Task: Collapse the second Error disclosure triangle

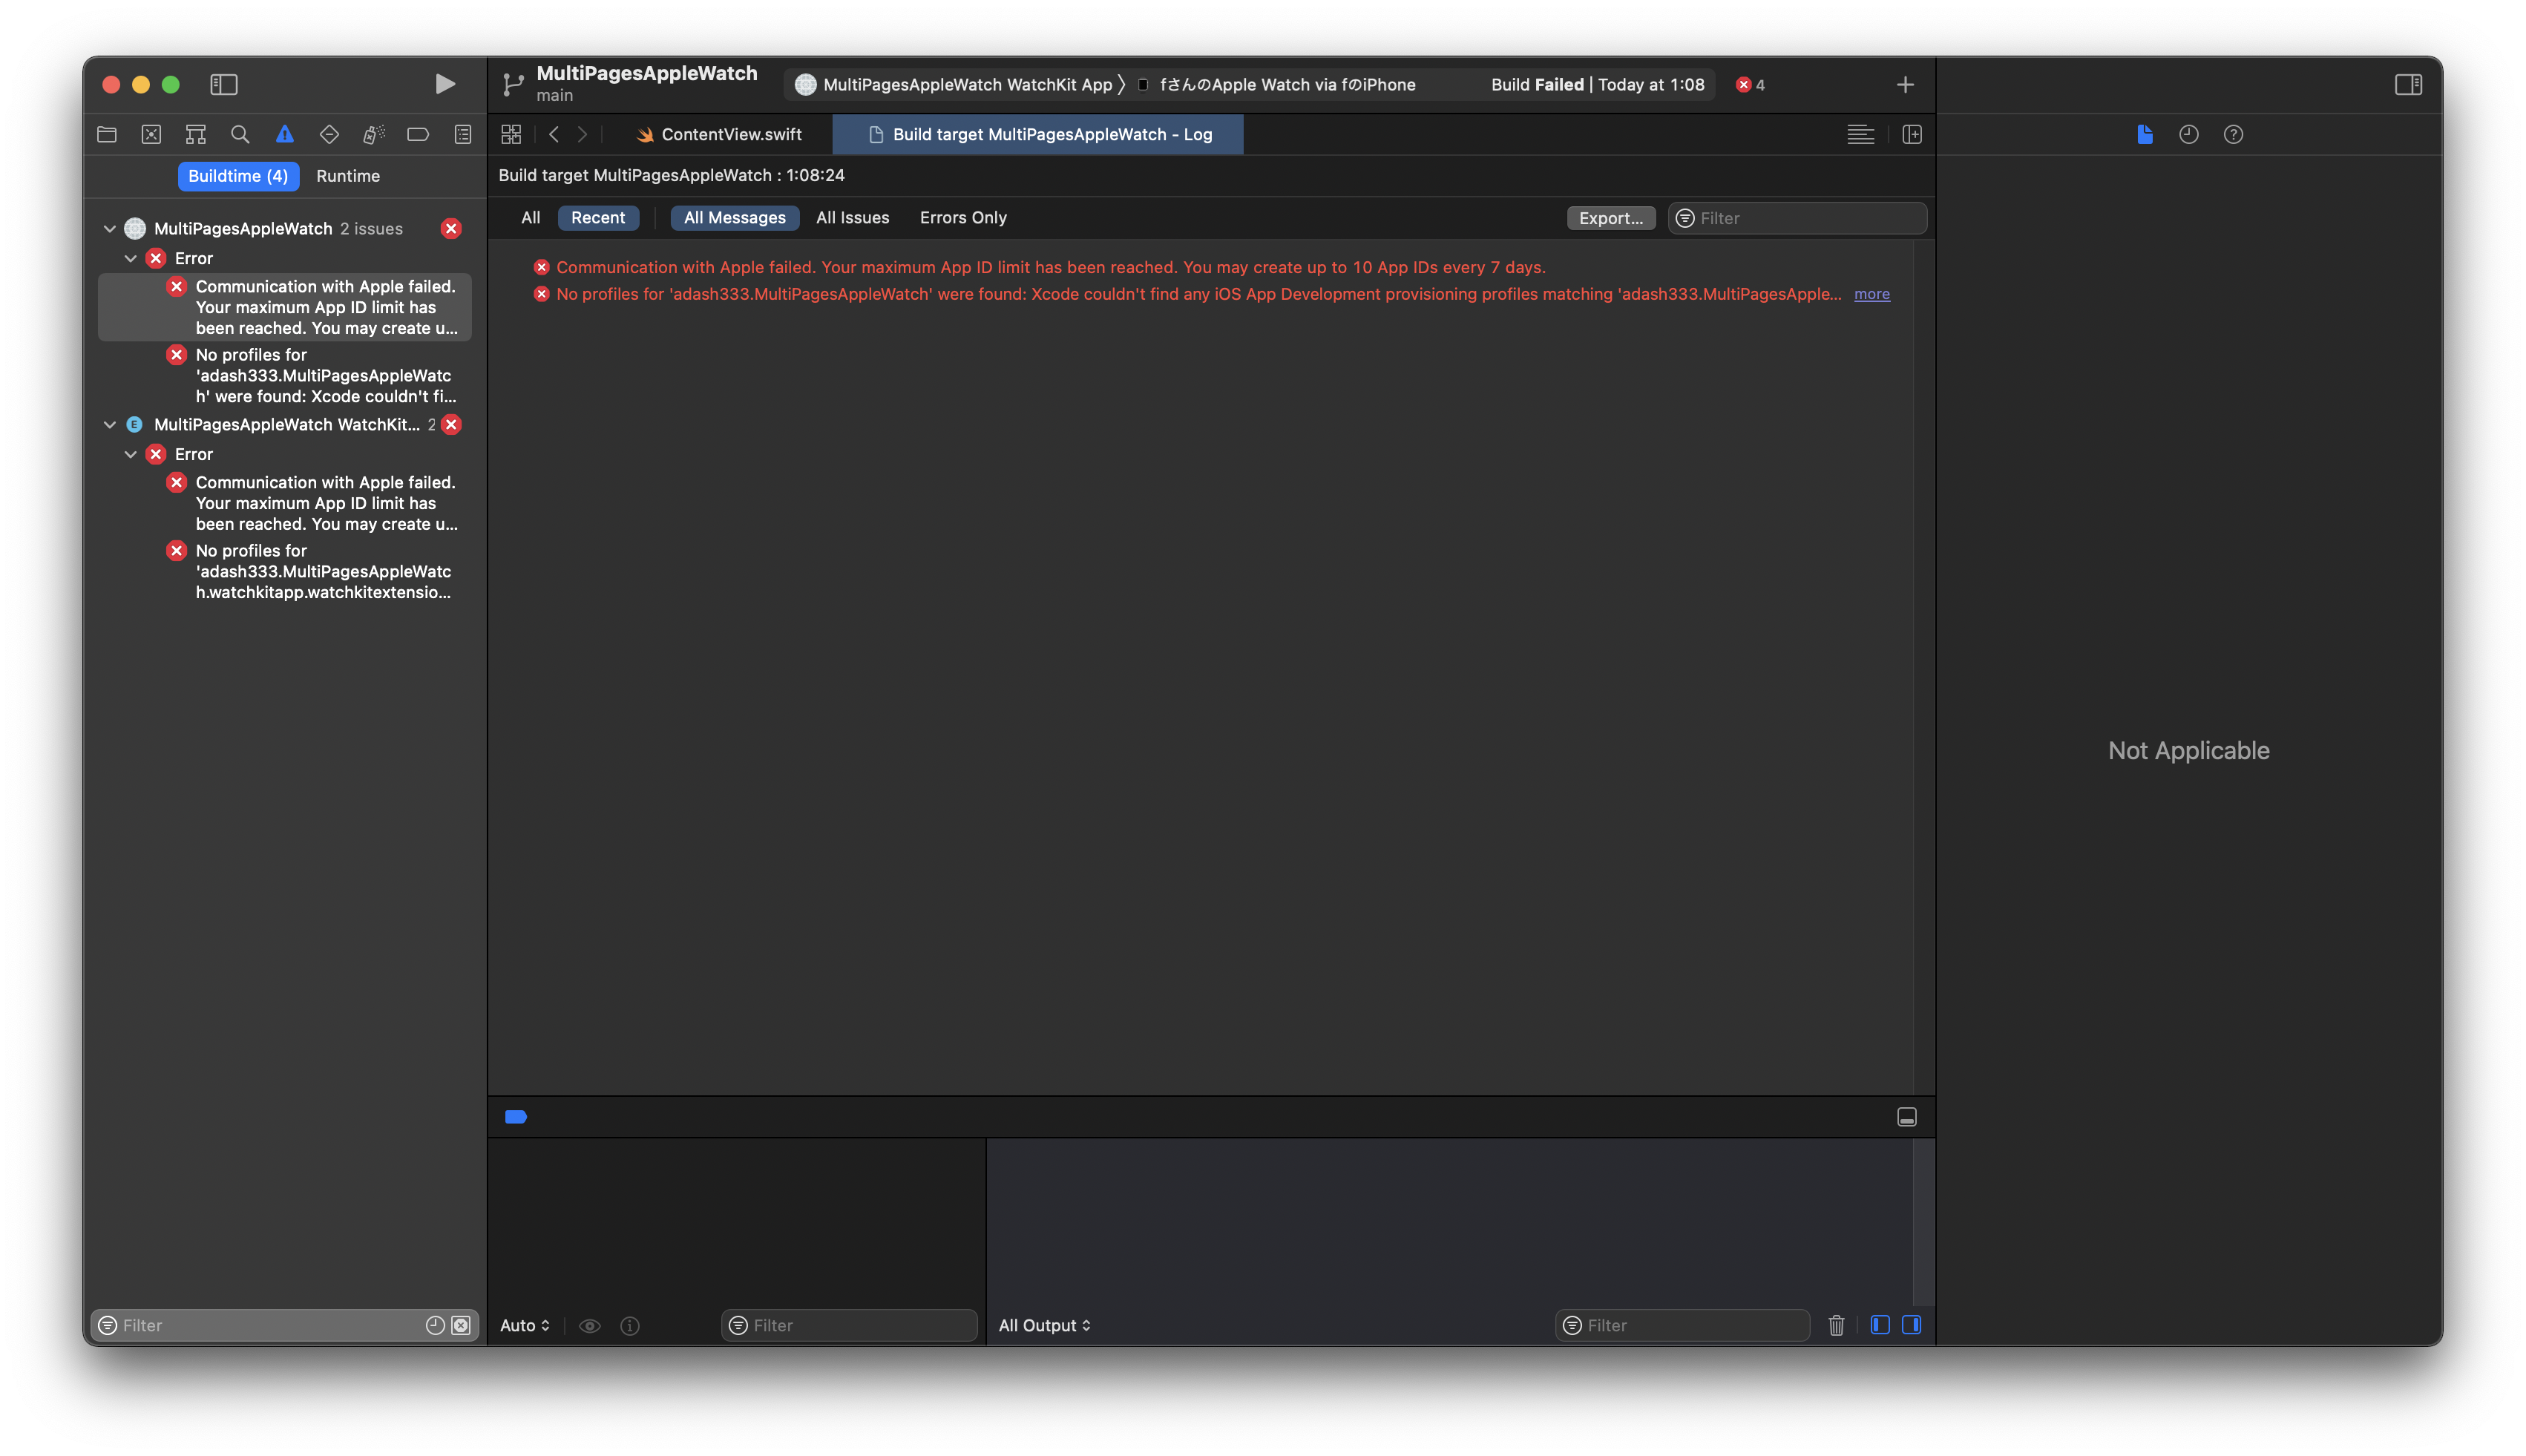Action: point(131,454)
